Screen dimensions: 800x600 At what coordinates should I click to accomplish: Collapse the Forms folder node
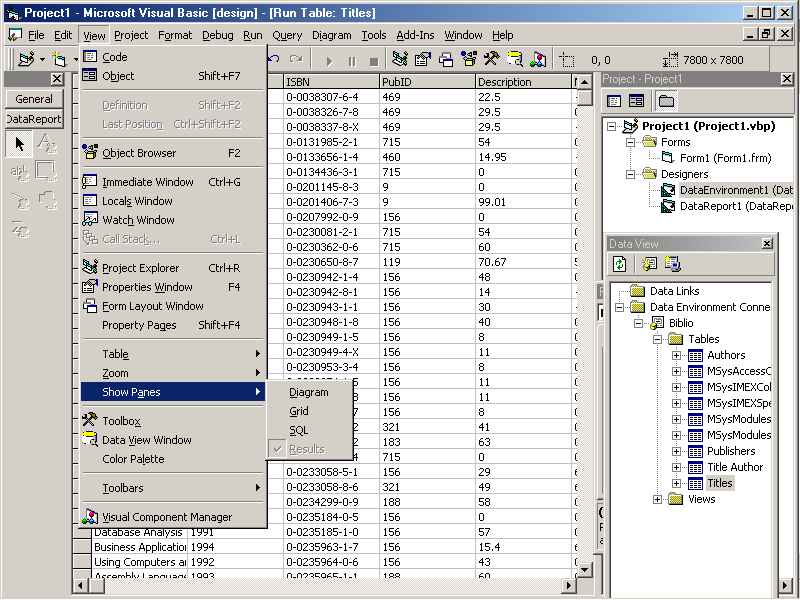coord(631,142)
